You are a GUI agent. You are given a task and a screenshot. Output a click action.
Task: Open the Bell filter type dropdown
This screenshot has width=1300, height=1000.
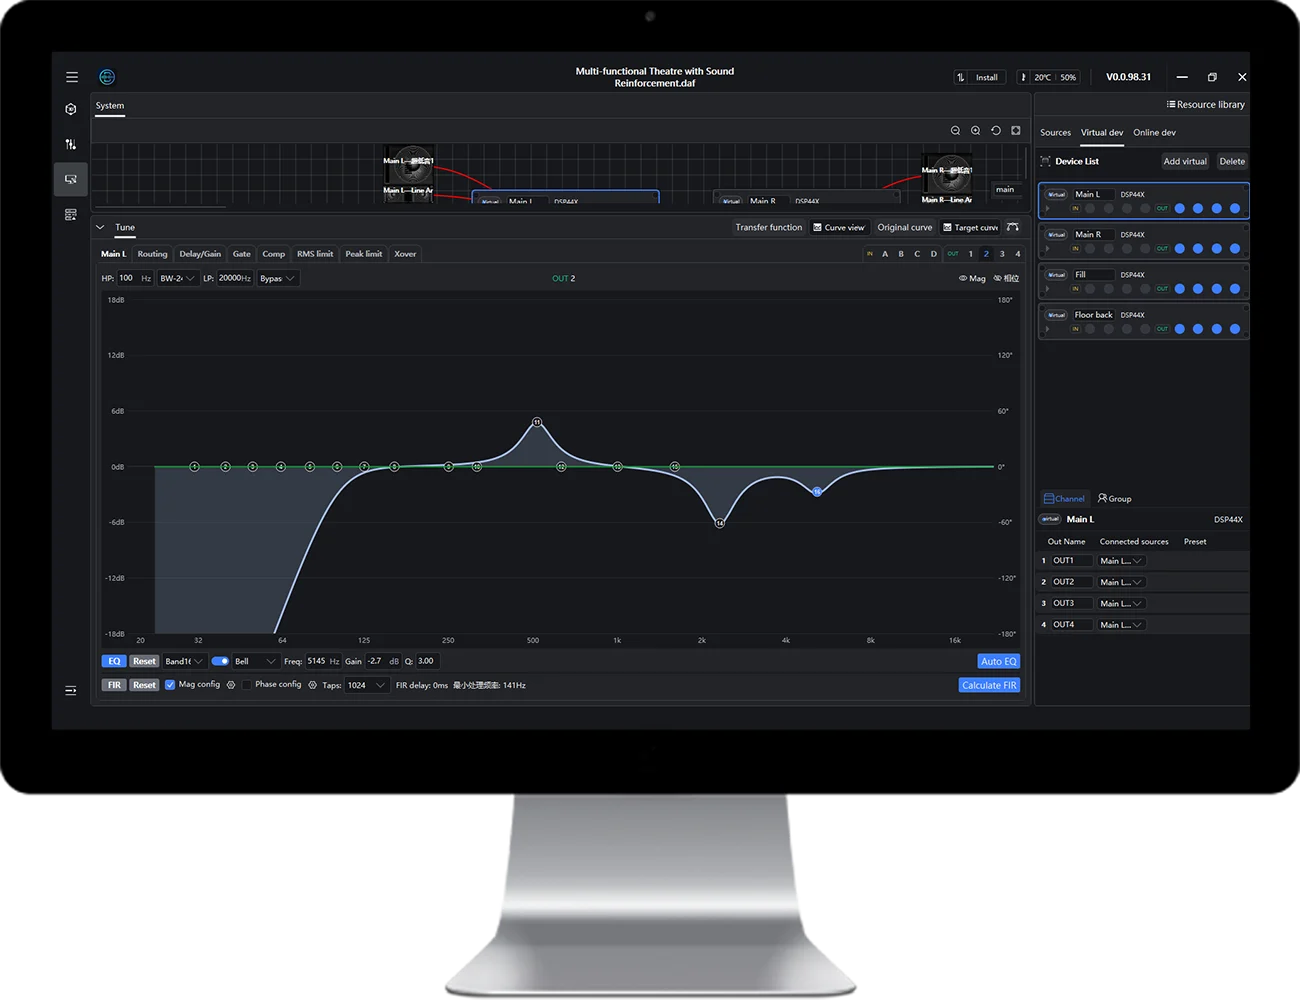coord(255,661)
